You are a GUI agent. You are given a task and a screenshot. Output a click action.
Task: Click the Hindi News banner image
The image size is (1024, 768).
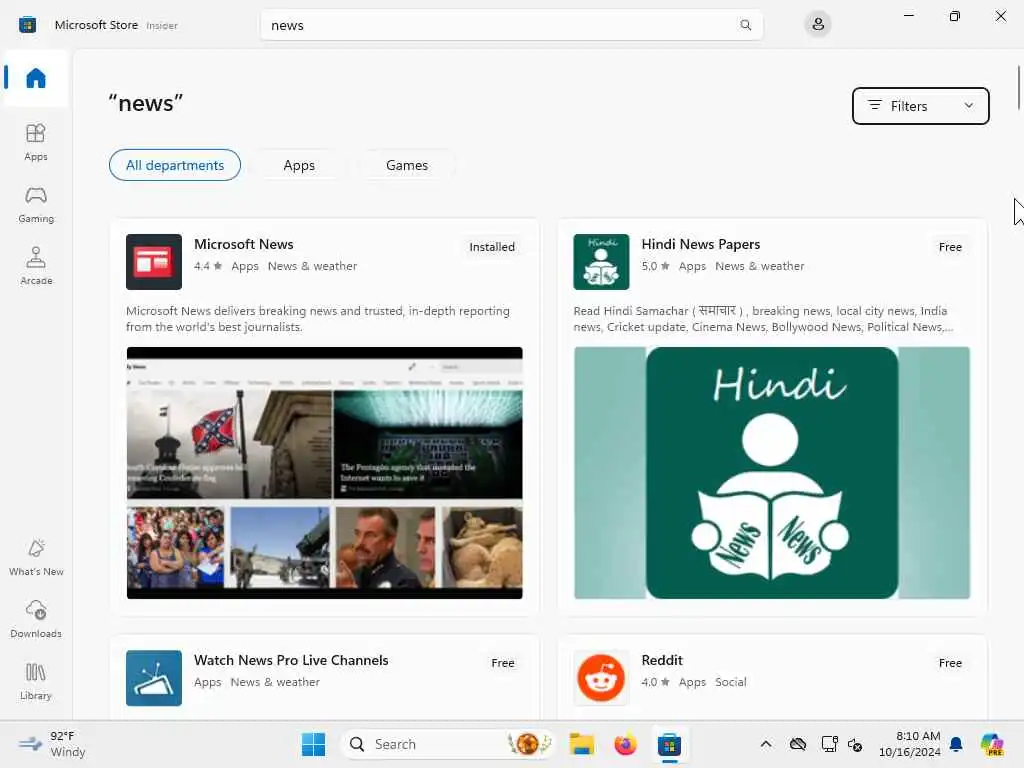[x=772, y=473]
